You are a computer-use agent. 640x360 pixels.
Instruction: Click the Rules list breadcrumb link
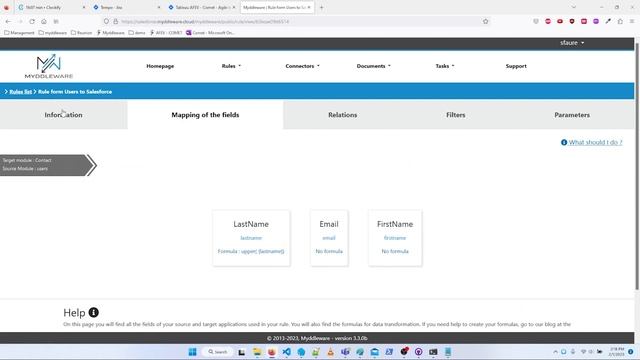point(21,92)
